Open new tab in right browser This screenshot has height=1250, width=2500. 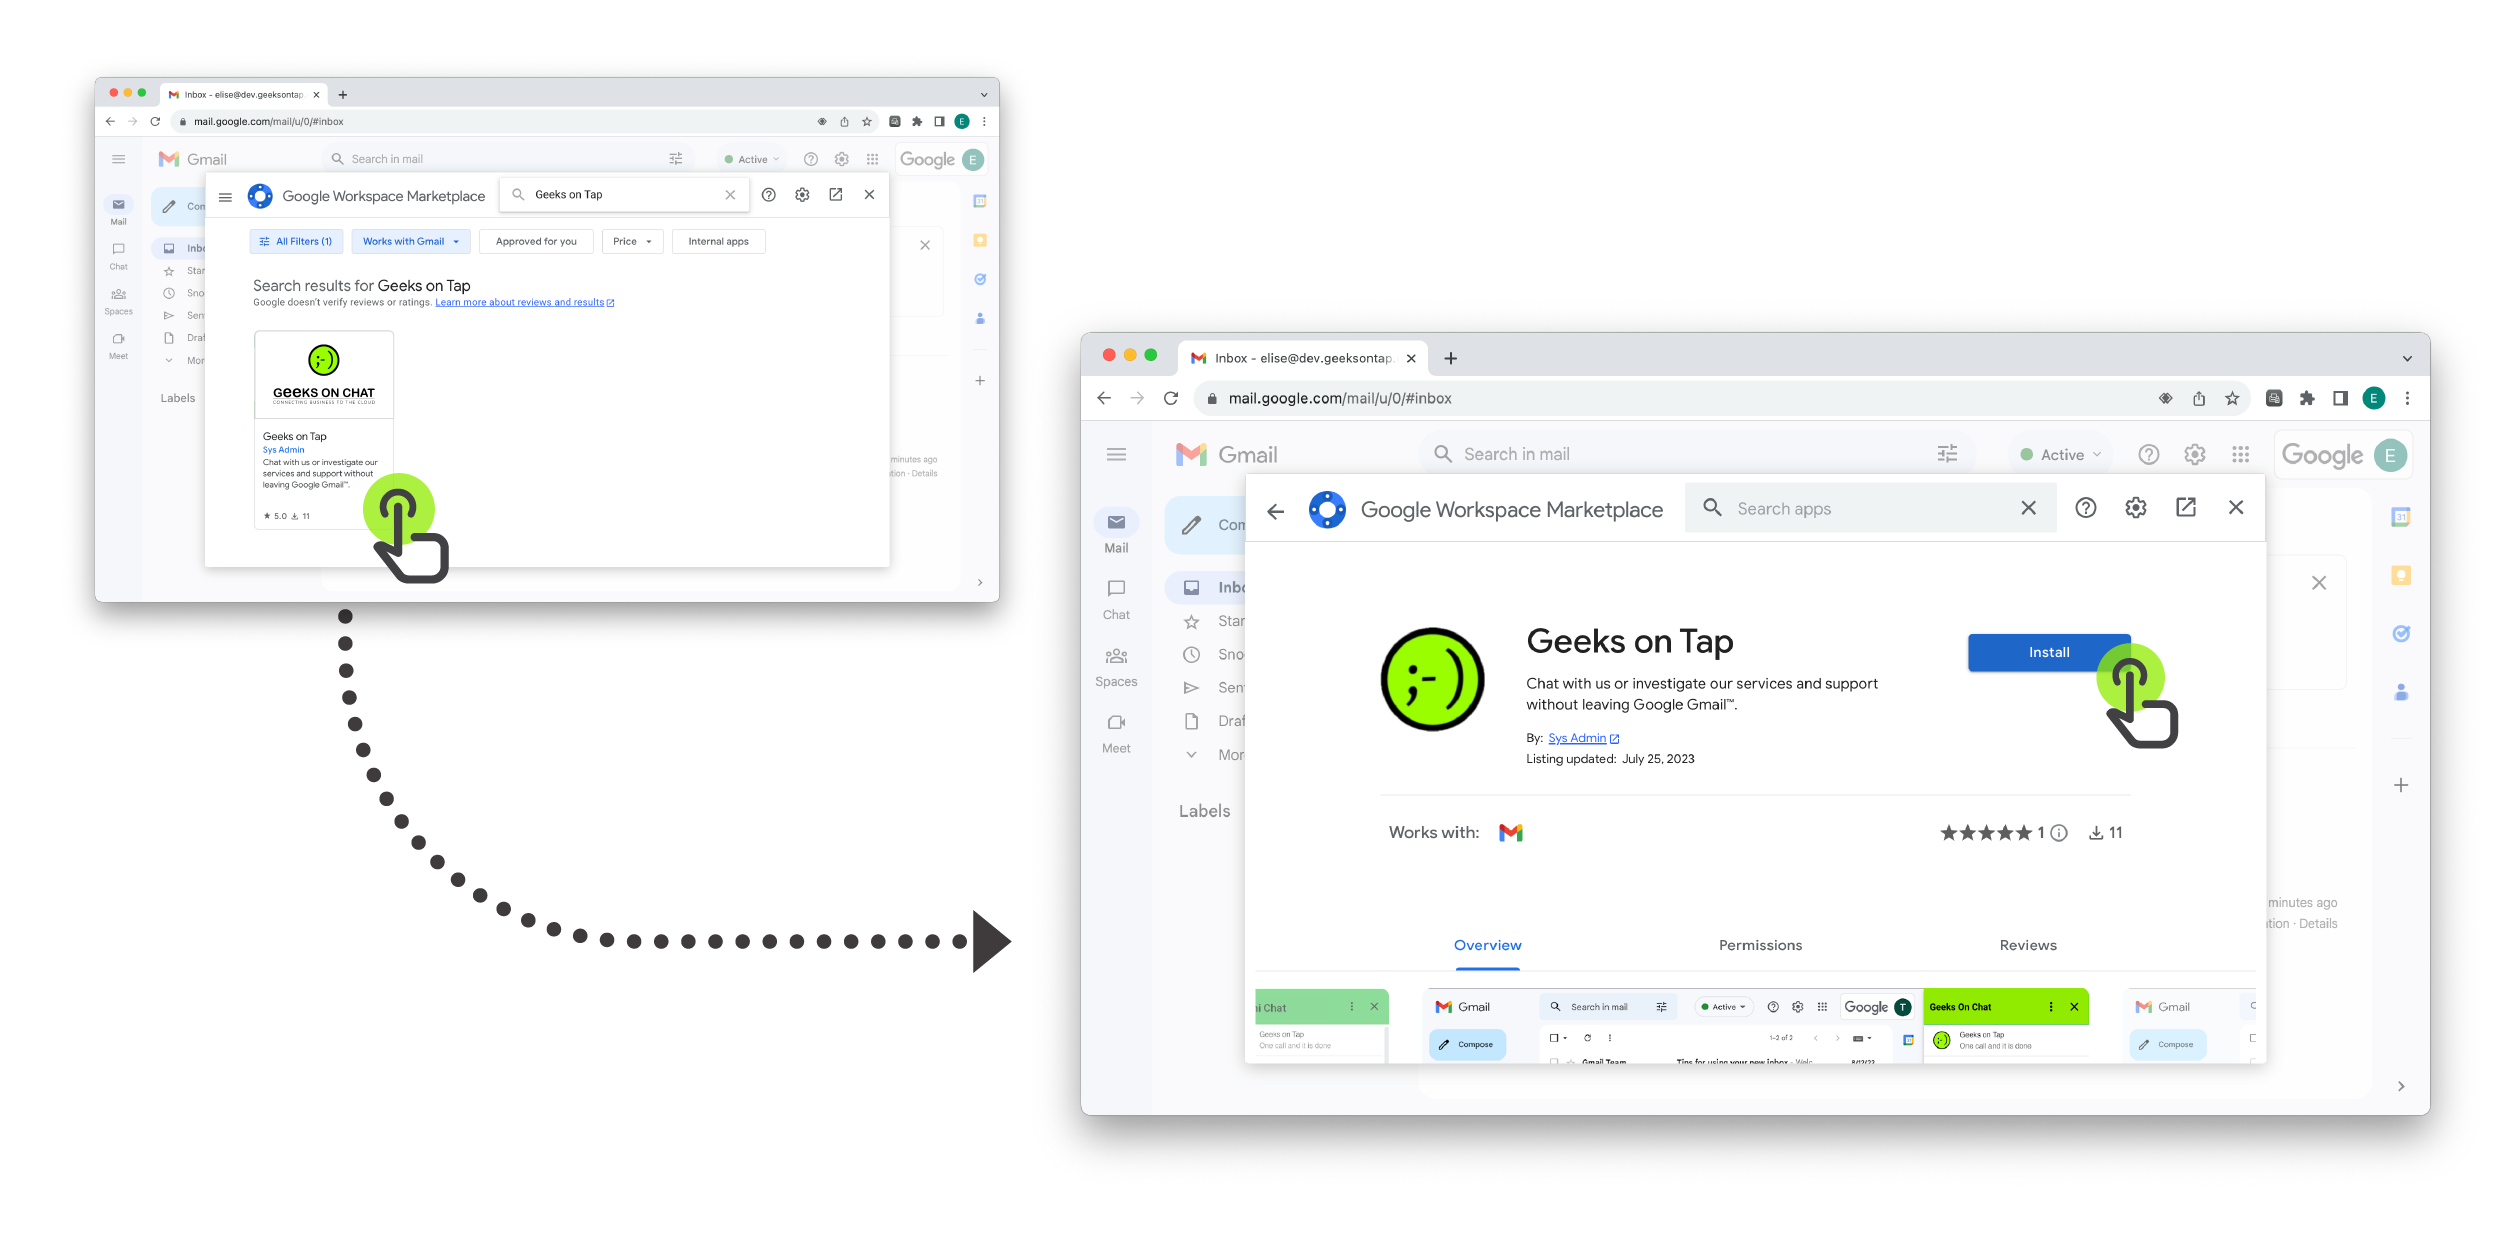tap(1450, 358)
